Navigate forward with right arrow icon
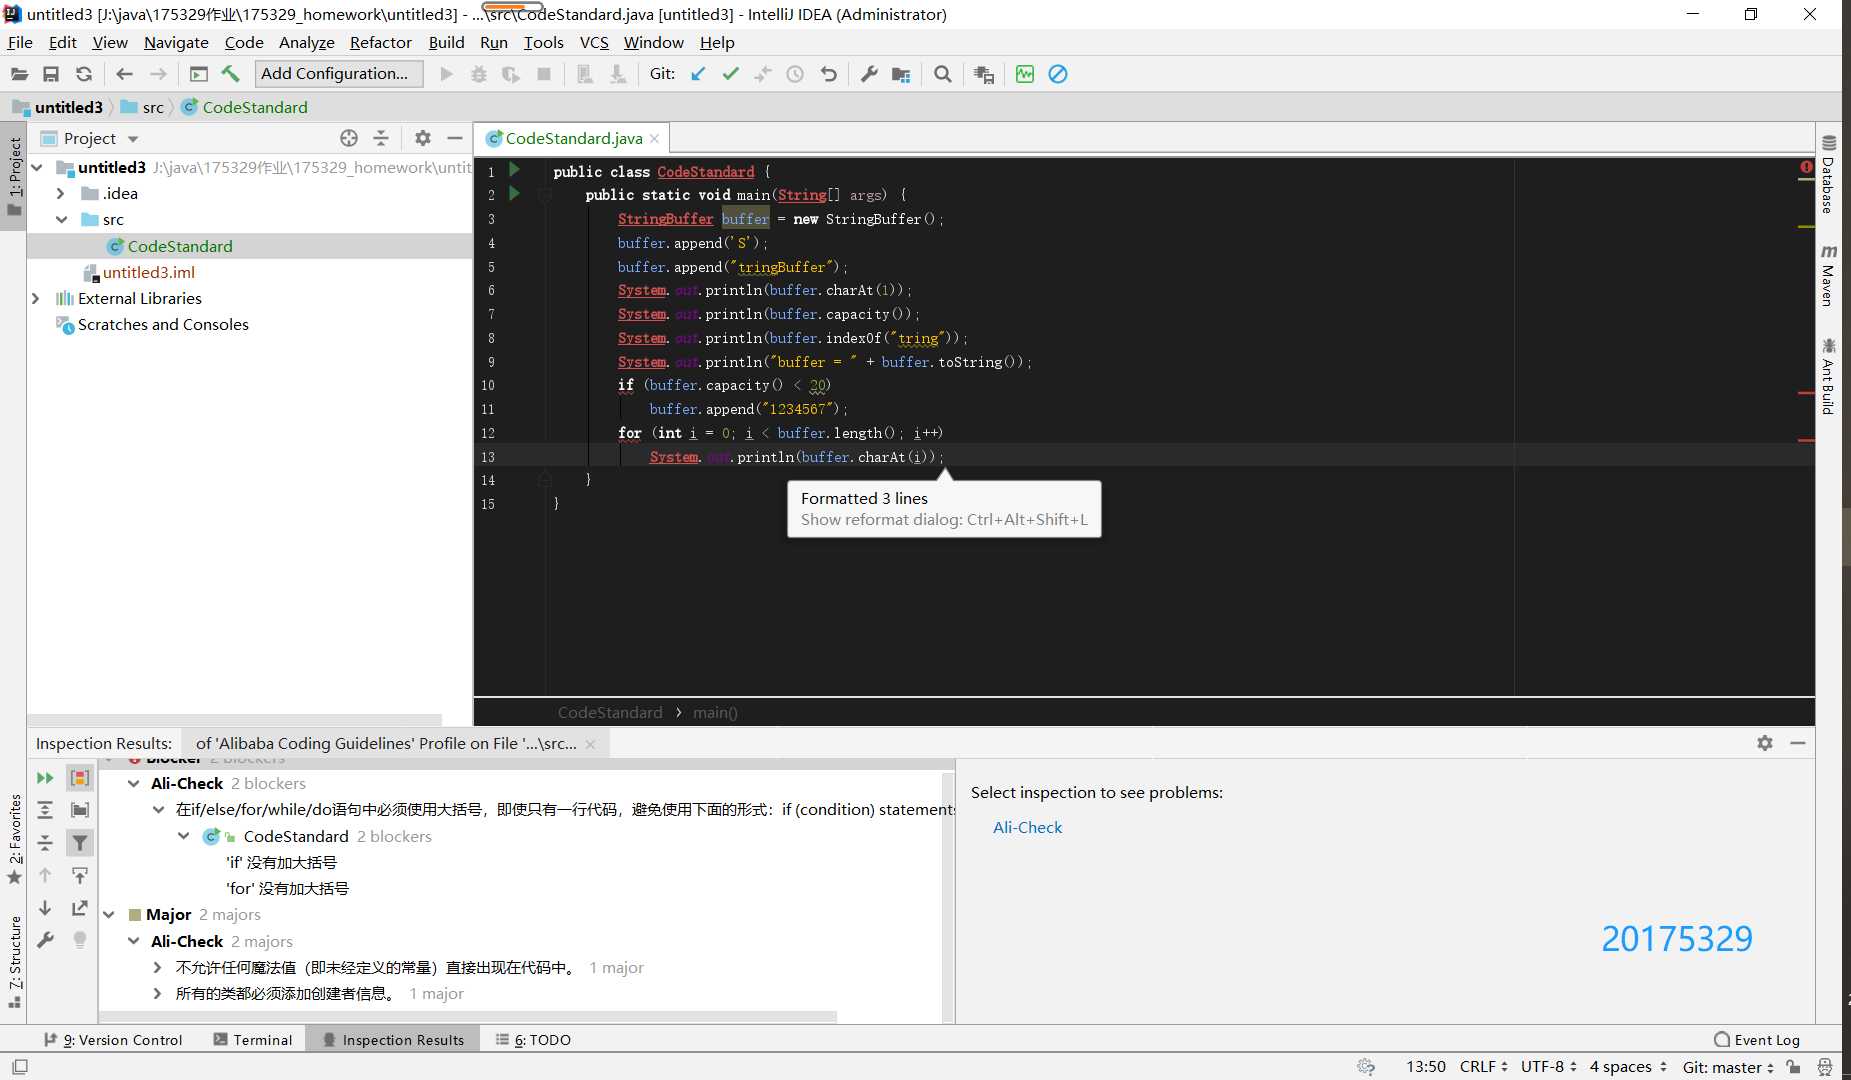This screenshot has width=1851, height=1080. coord(158,74)
